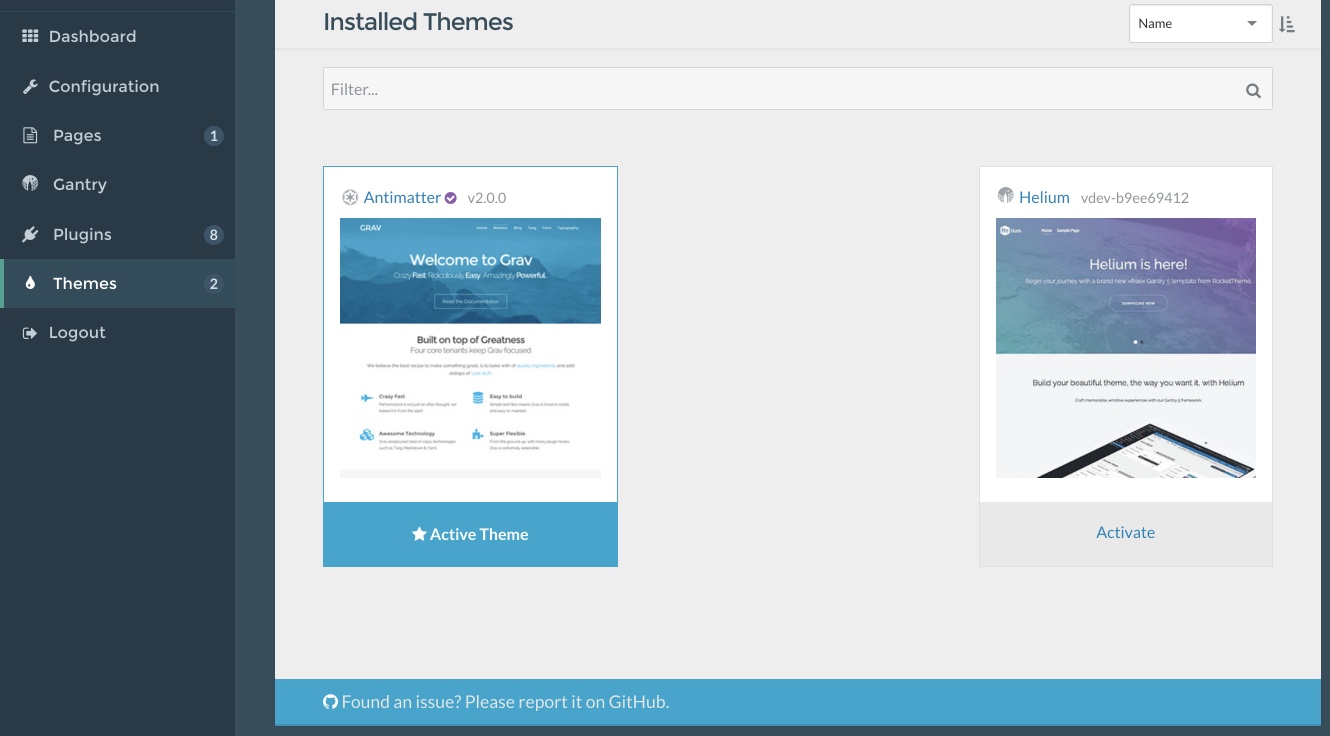Toggle the sort order icon beside Name
This screenshot has height=736, width=1330.
click(1288, 23)
